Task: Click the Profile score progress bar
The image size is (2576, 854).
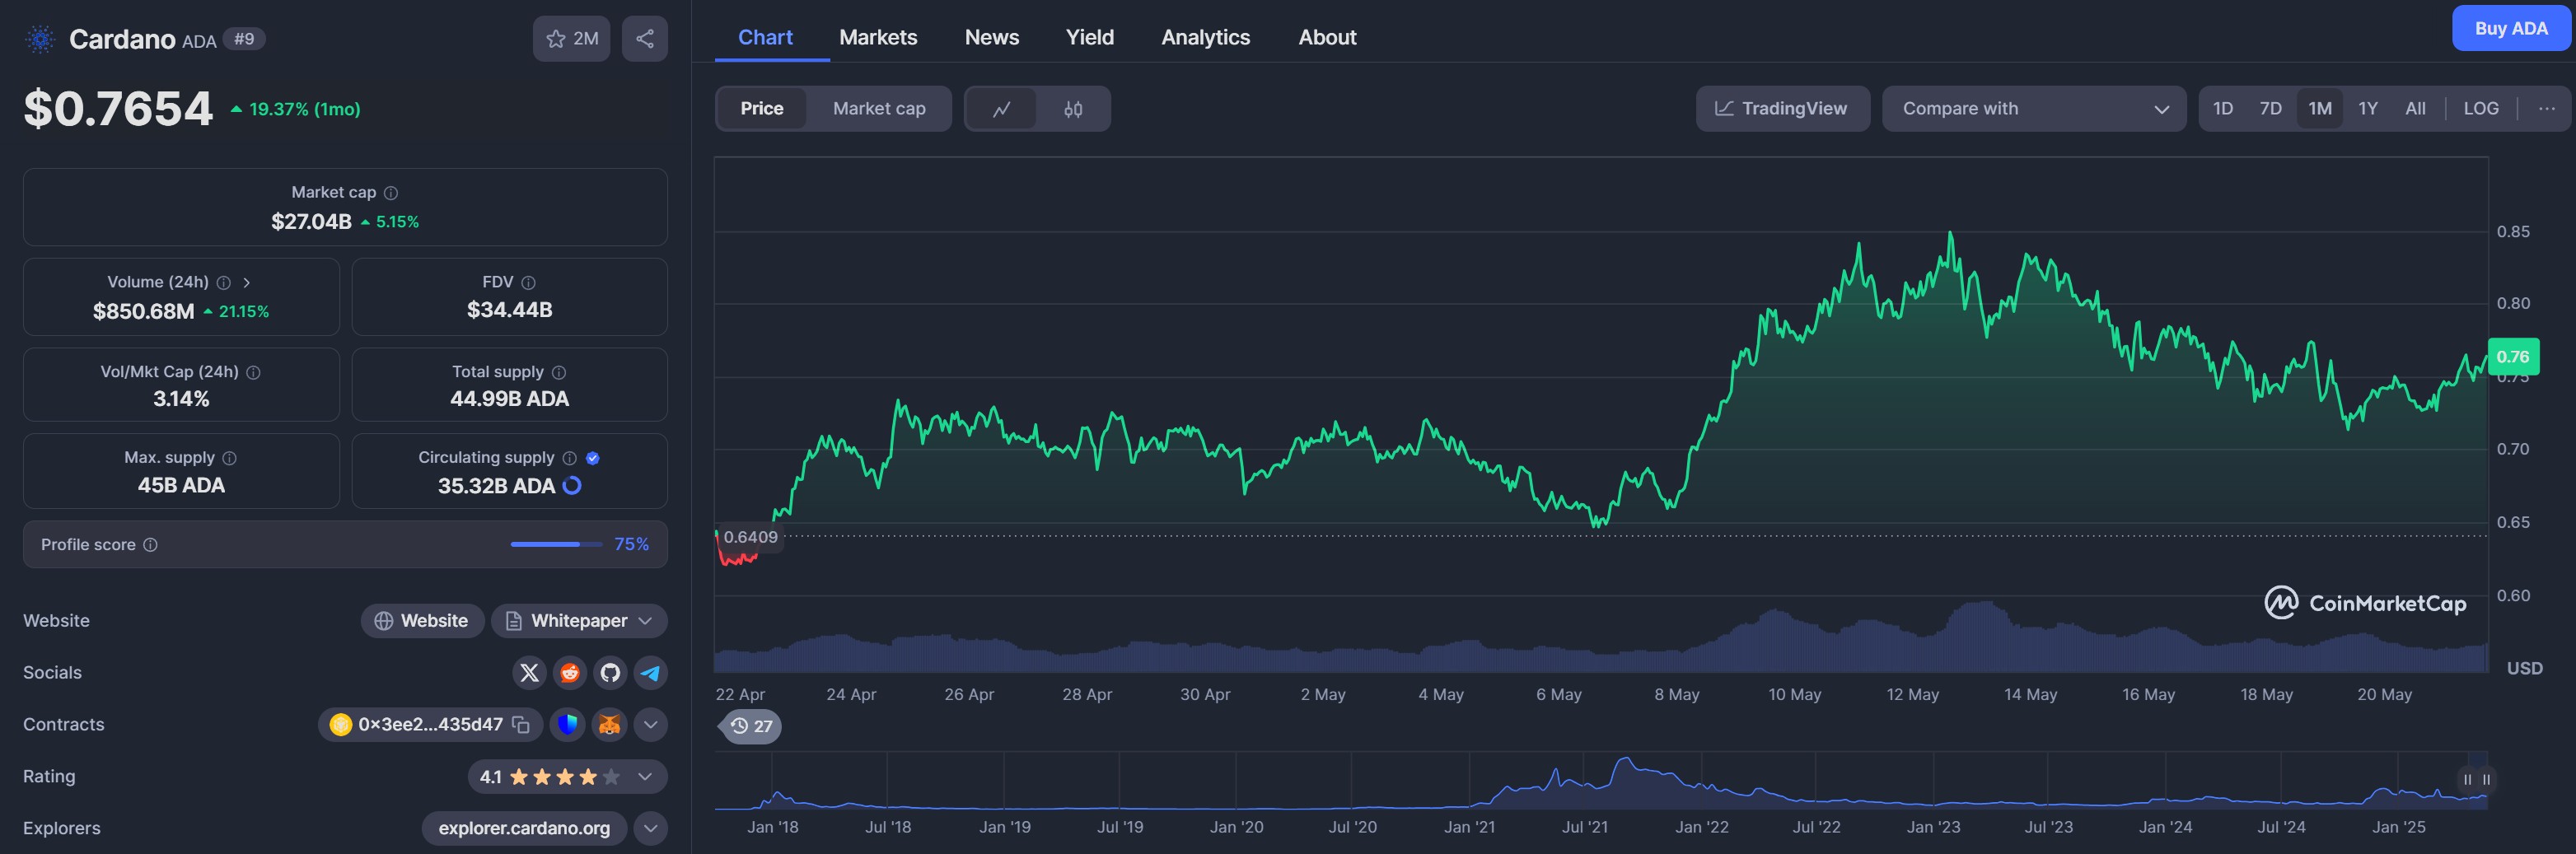Action: click(556, 544)
